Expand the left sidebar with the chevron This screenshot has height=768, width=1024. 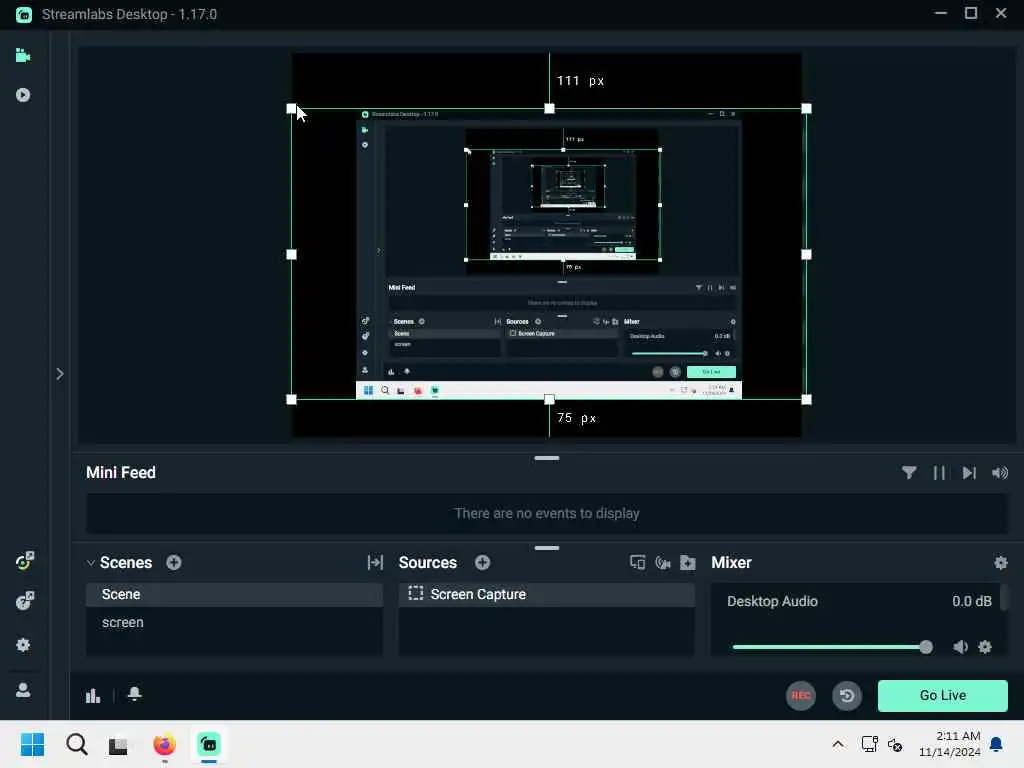59,374
